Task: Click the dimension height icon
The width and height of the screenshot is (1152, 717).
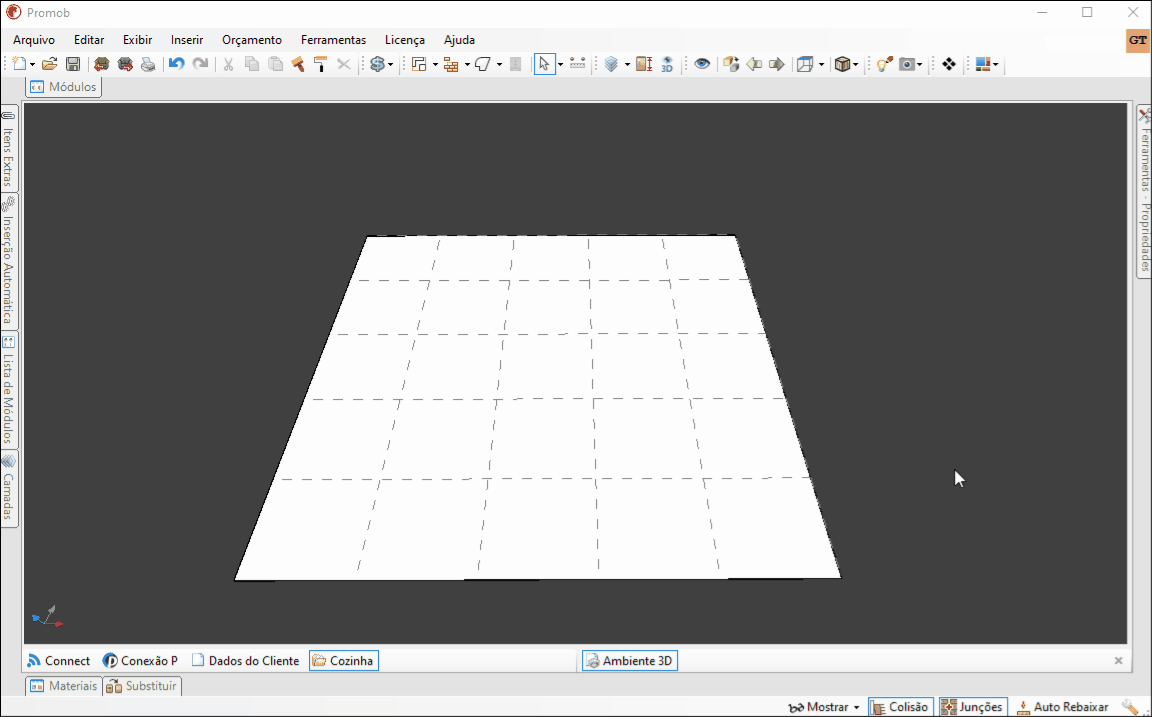Action: 644,64
